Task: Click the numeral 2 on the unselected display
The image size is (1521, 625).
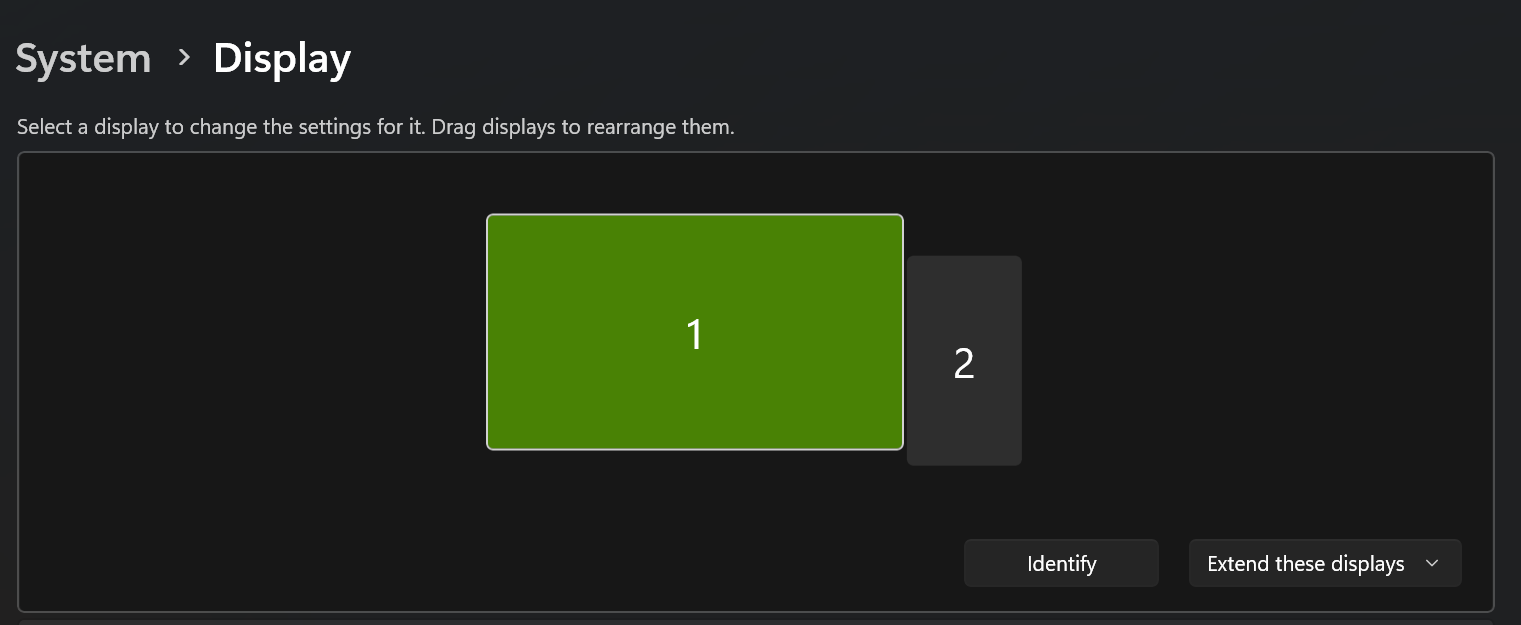Action: (x=963, y=364)
